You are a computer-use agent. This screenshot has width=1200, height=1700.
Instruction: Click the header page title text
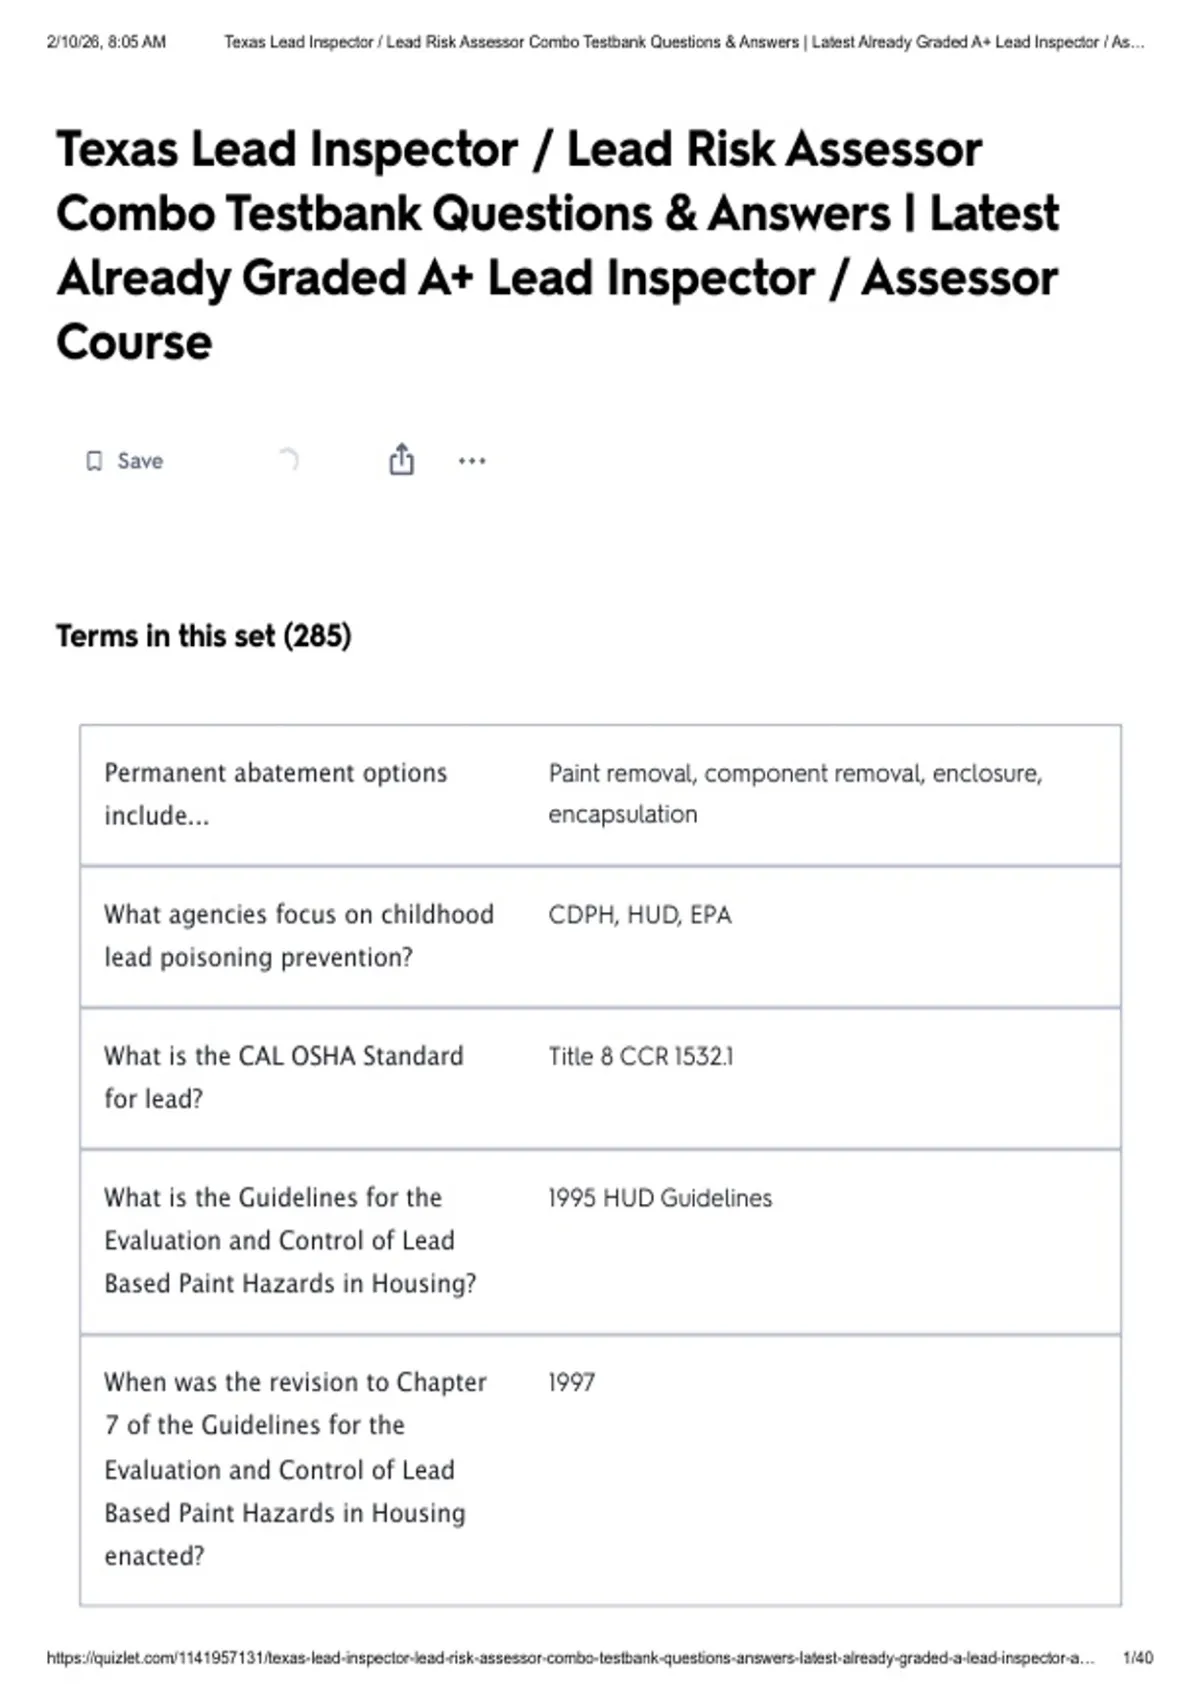point(684,42)
